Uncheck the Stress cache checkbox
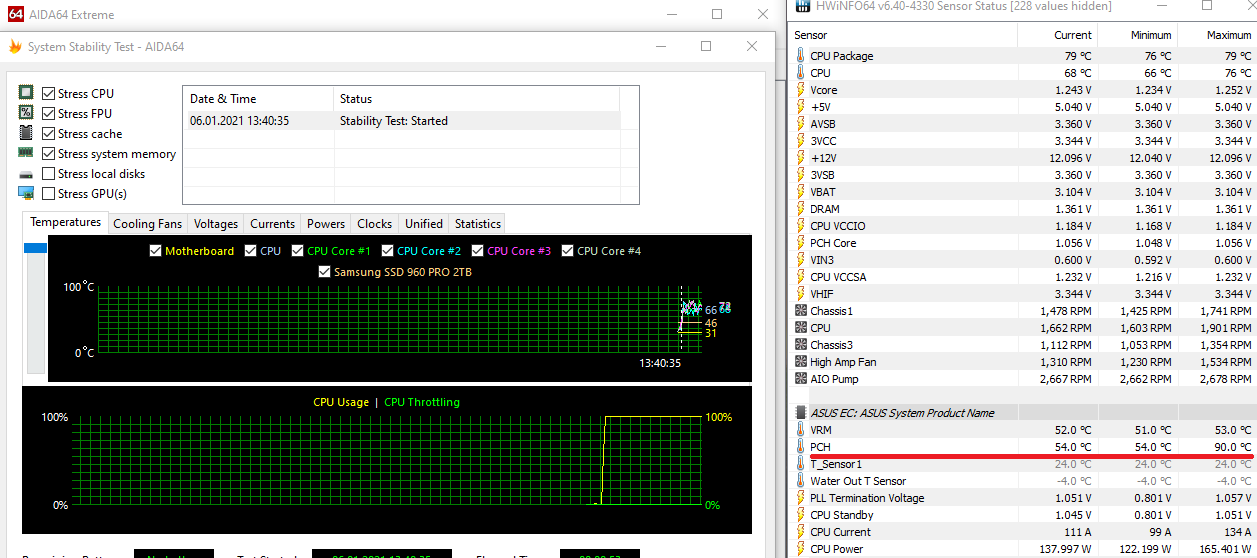The image size is (1257, 558). [48, 133]
